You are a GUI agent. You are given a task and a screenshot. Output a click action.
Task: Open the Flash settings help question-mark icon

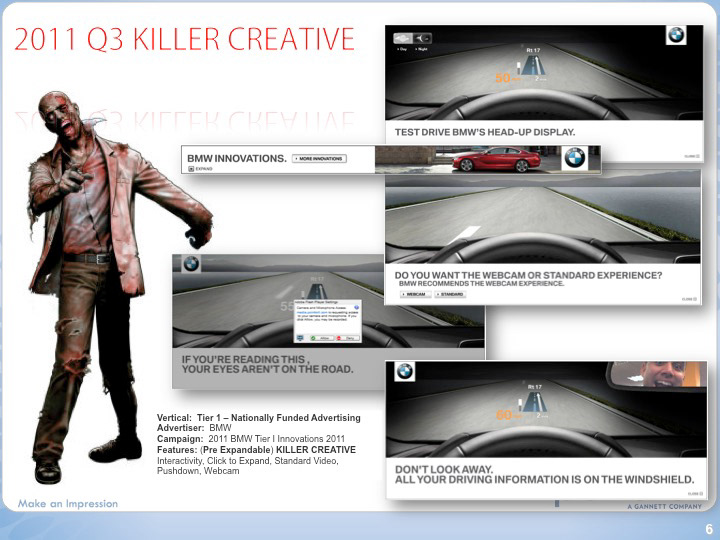(x=357, y=307)
